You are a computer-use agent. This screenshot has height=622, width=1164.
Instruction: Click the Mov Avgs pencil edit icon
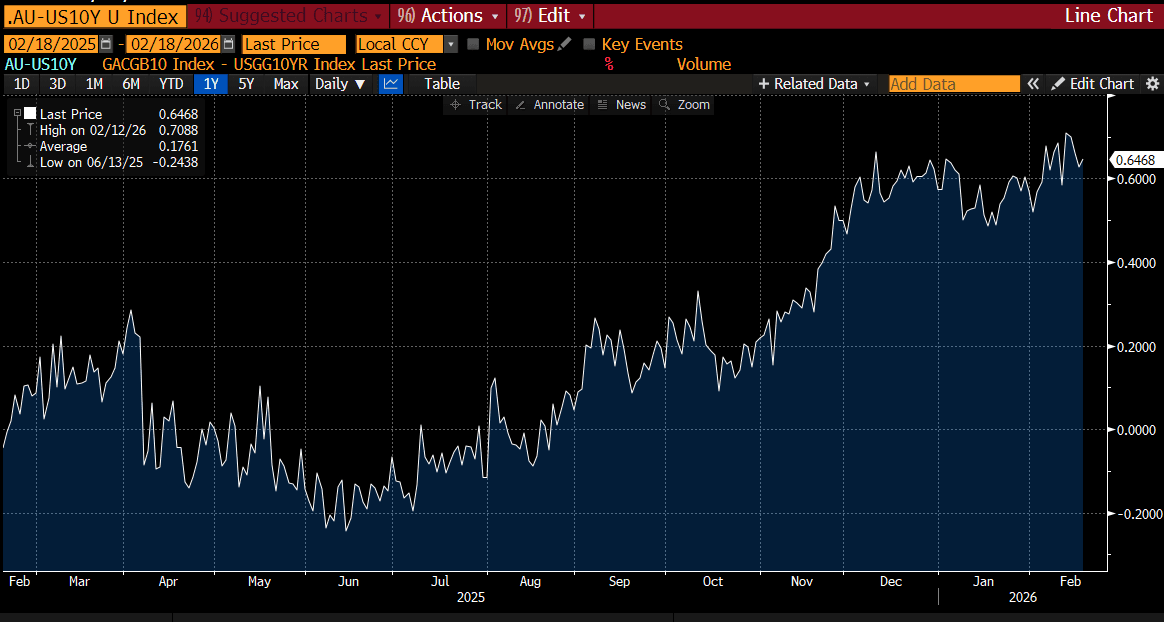pyautogui.click(x=565, y=44)
